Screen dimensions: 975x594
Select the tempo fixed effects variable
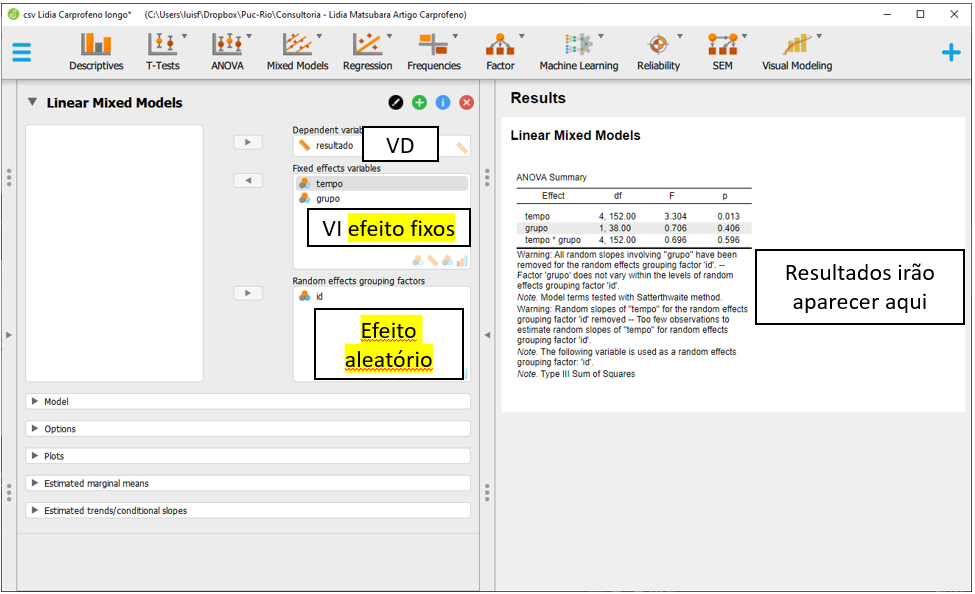point(329,184)
